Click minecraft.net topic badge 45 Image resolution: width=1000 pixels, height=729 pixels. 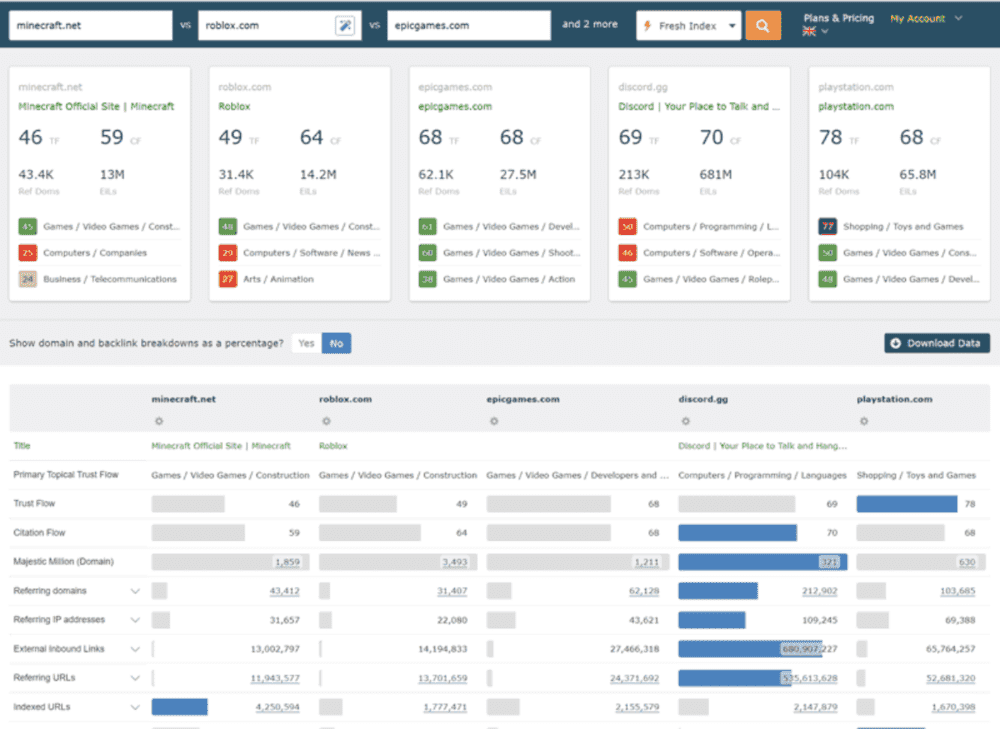coord(27,226)
